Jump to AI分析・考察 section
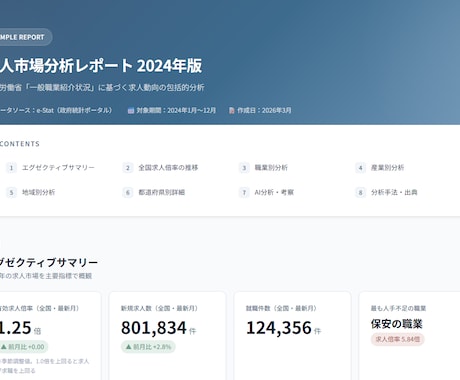Viewport: 460px width, 380px height. tap(274, 192)
